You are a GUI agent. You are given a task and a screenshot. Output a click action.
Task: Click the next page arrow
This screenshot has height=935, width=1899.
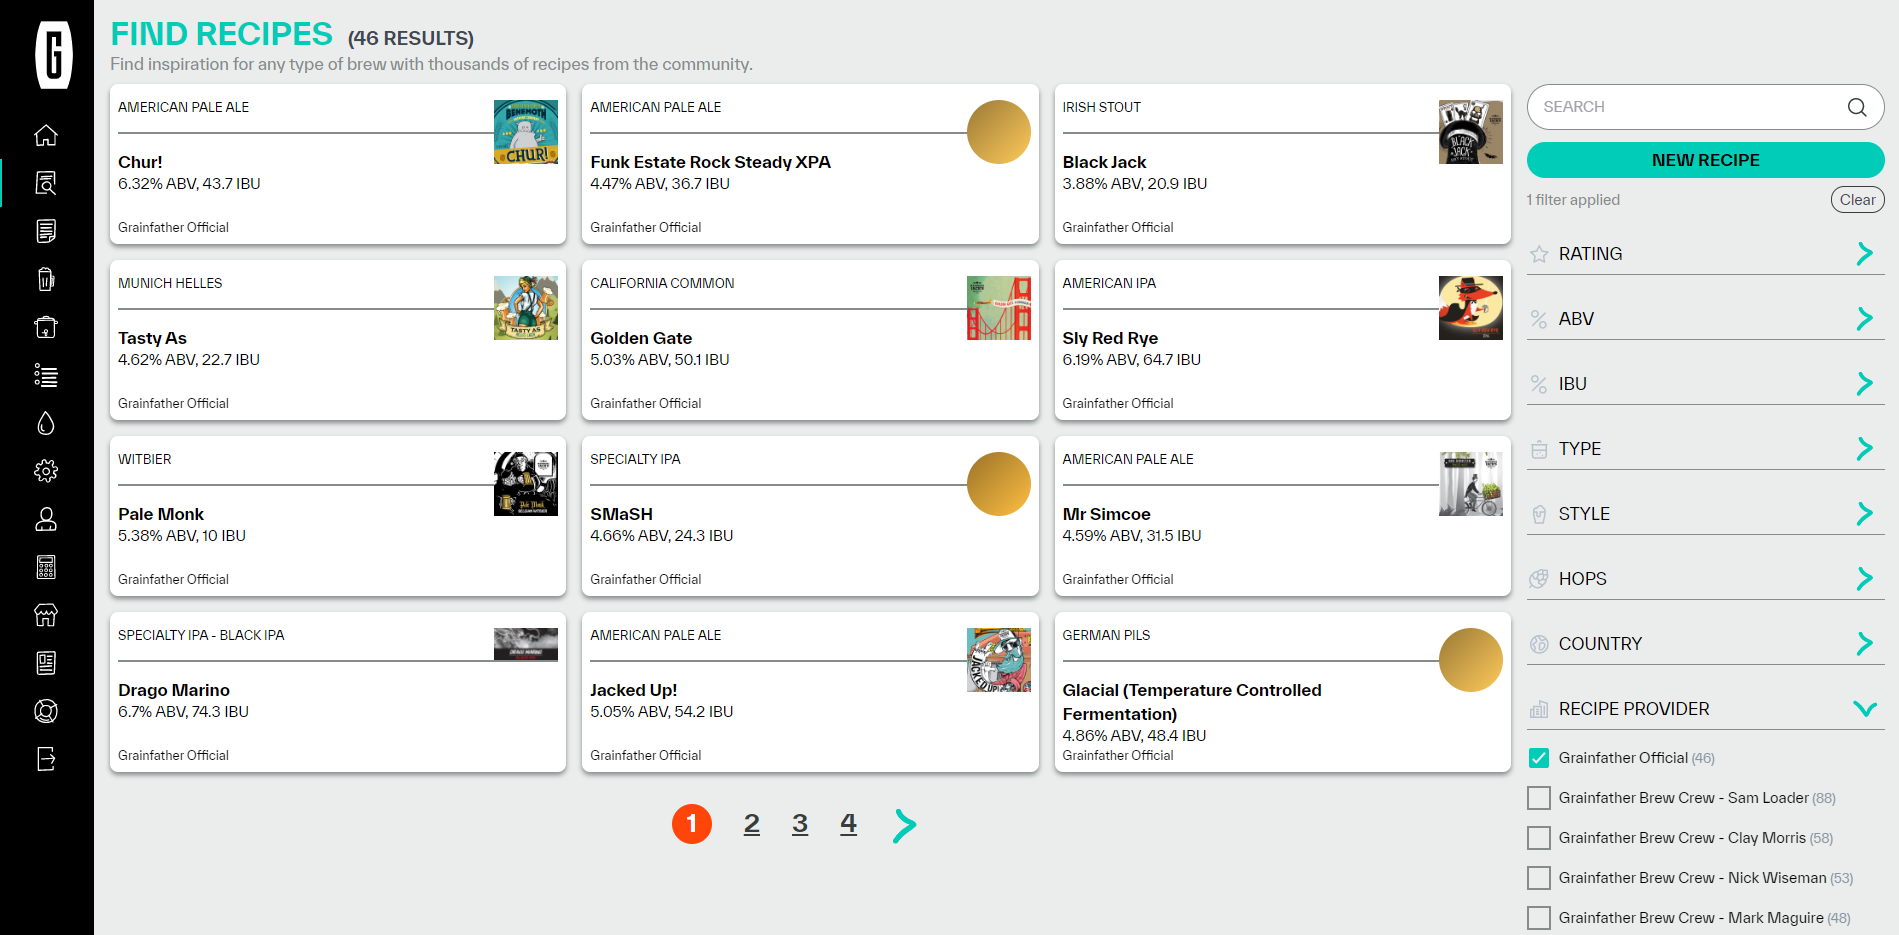coord(904,825)
